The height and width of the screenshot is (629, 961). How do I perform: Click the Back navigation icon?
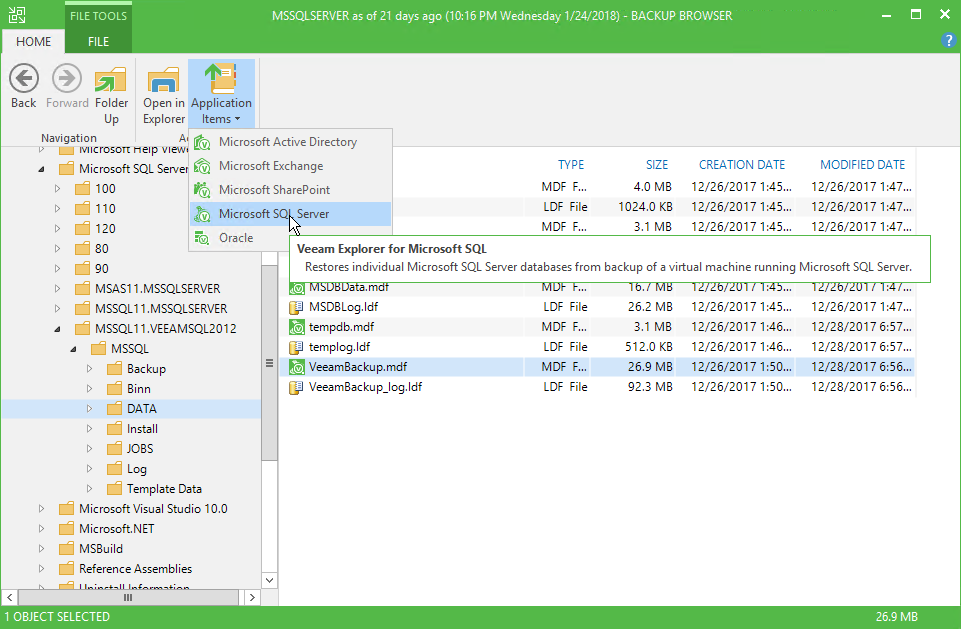click(x=24, y=78)
